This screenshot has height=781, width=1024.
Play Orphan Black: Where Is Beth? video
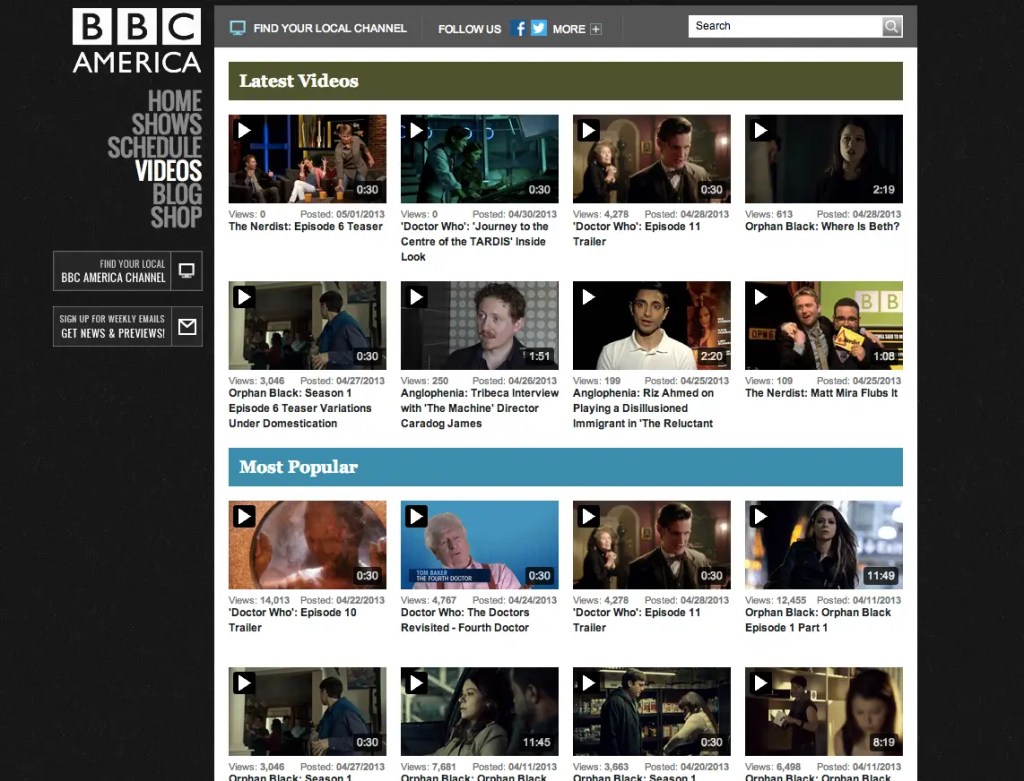(x=760, y=130)
